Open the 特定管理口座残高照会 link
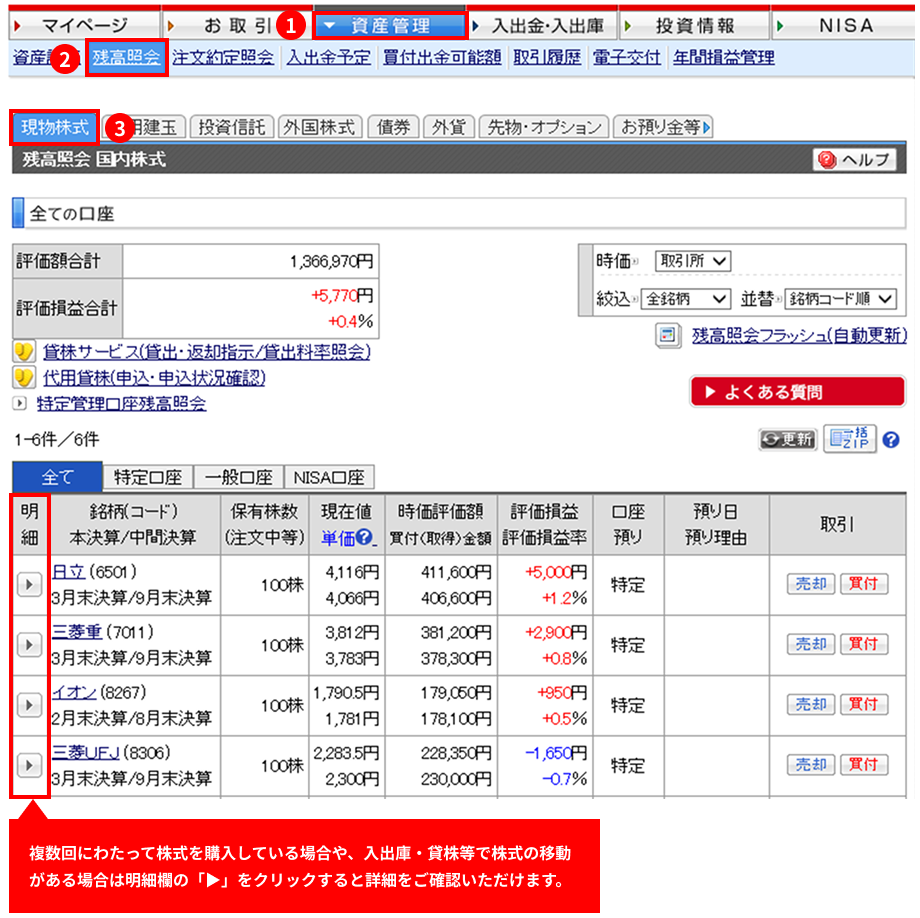The height and width of the screenshot is (918, 920). coord(121,404)
